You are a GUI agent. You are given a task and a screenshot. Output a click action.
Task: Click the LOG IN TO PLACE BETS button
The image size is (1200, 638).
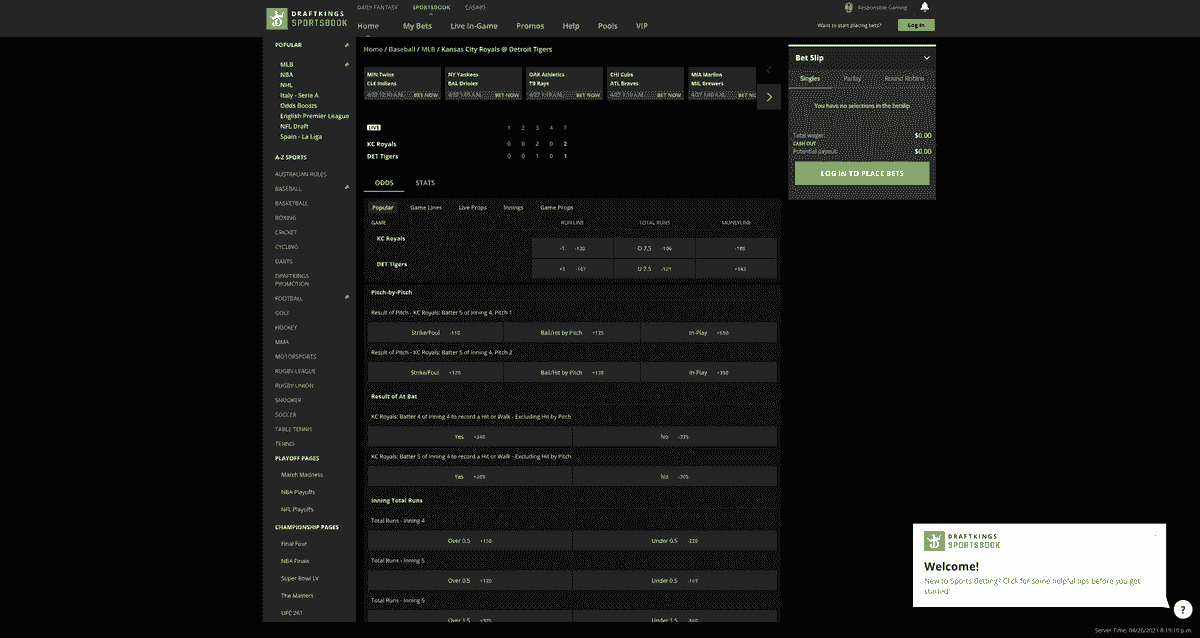click(861, 173)
